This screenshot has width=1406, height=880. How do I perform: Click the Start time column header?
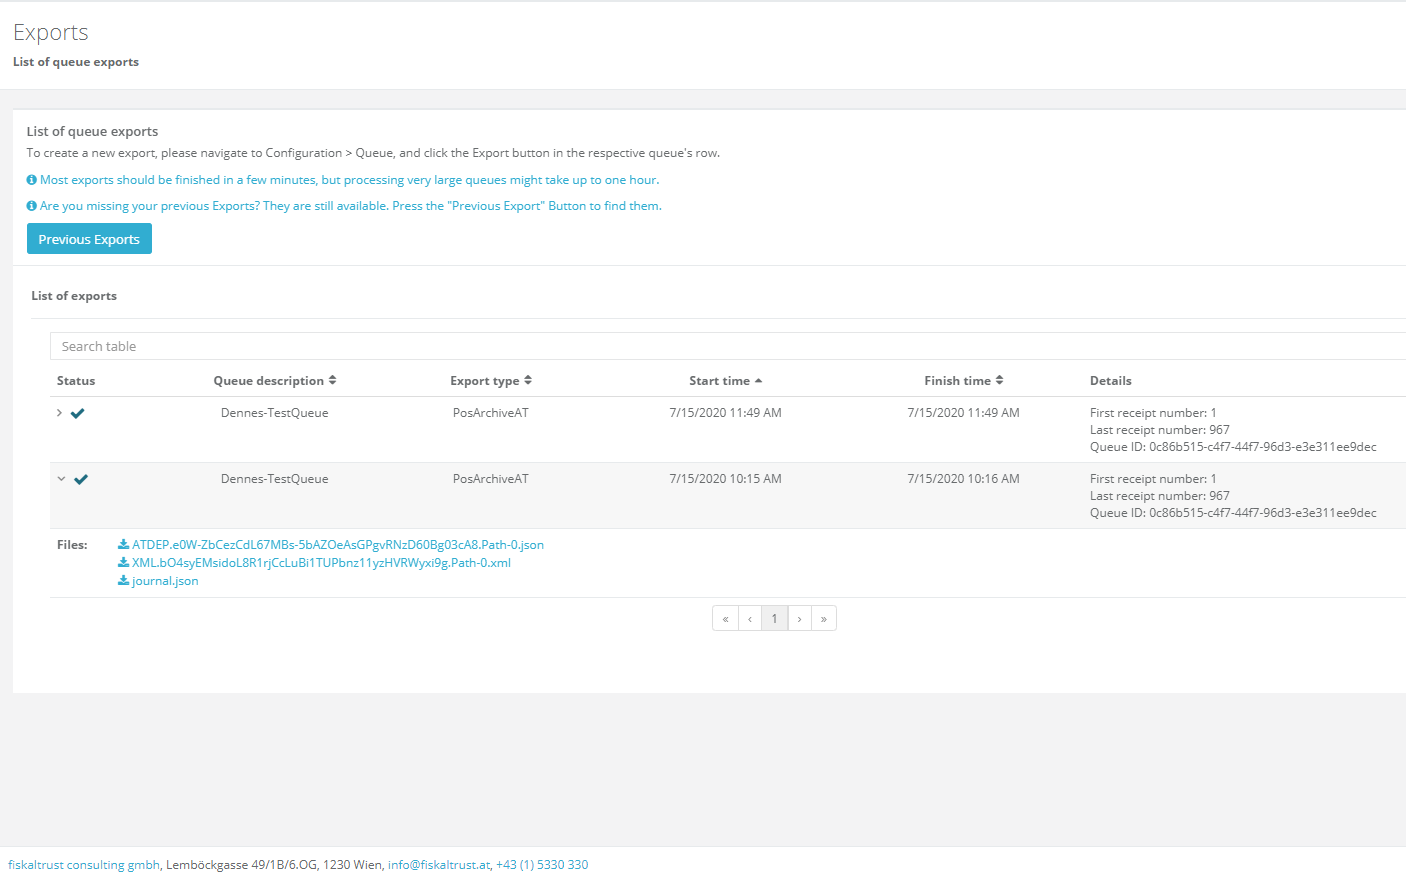(719, 381)
